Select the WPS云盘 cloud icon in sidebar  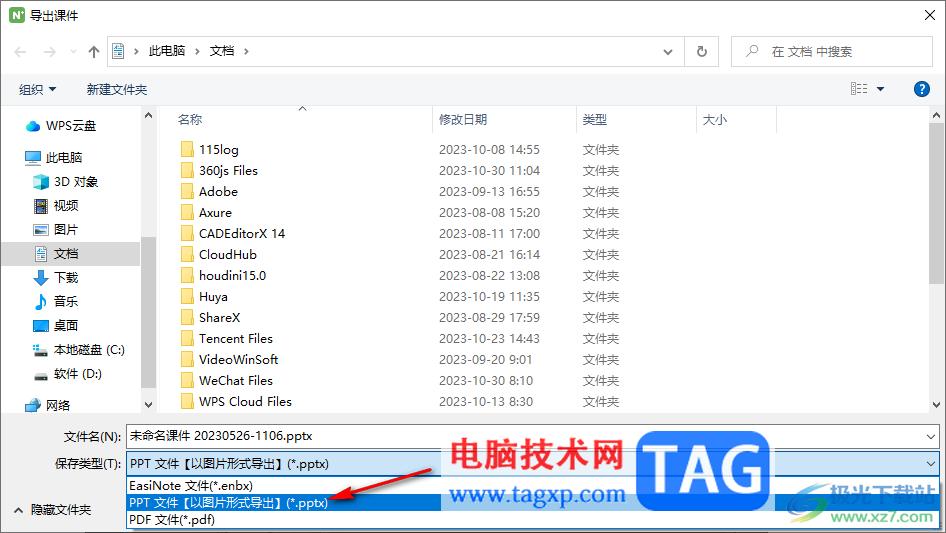coord(33,126)
